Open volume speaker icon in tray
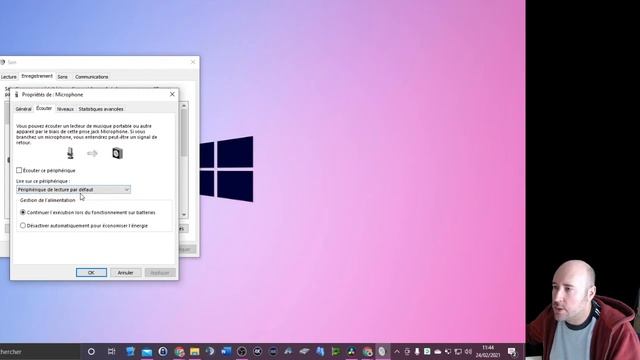This screenshot has width=640, height=360. coord(468,351)
